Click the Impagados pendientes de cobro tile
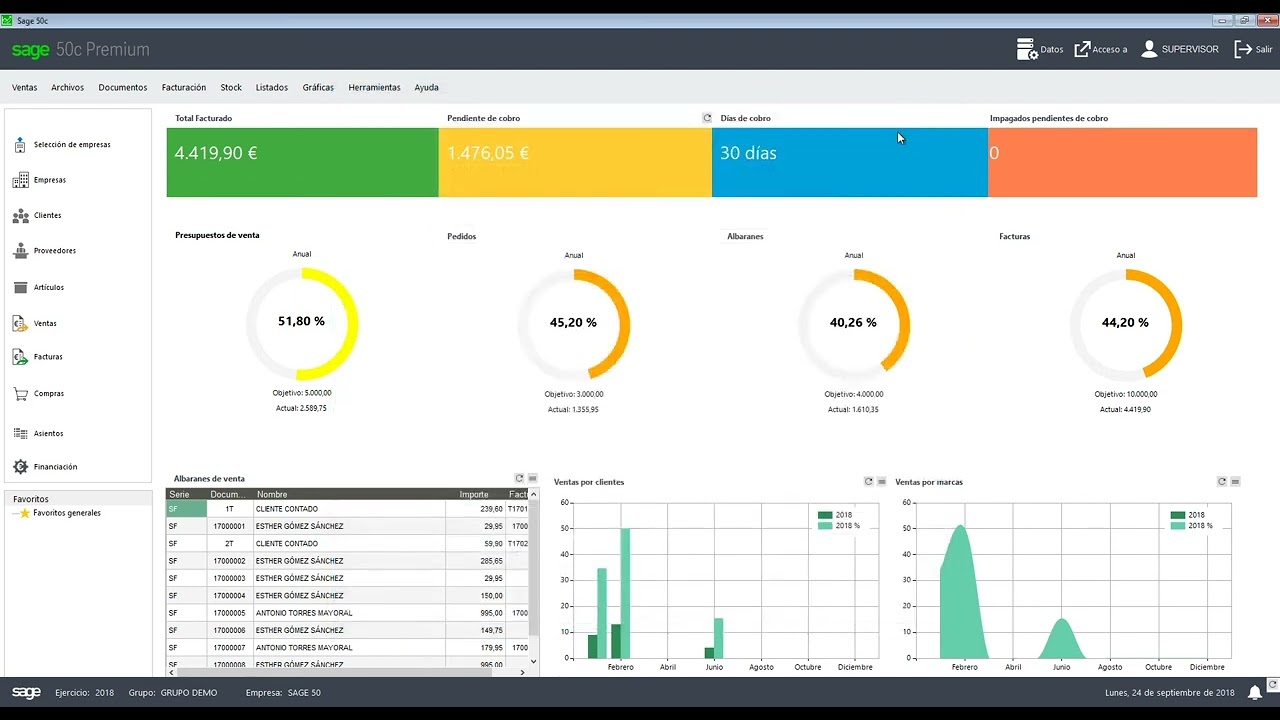This screenshot has height=720, width=1280. (1122, 162)
